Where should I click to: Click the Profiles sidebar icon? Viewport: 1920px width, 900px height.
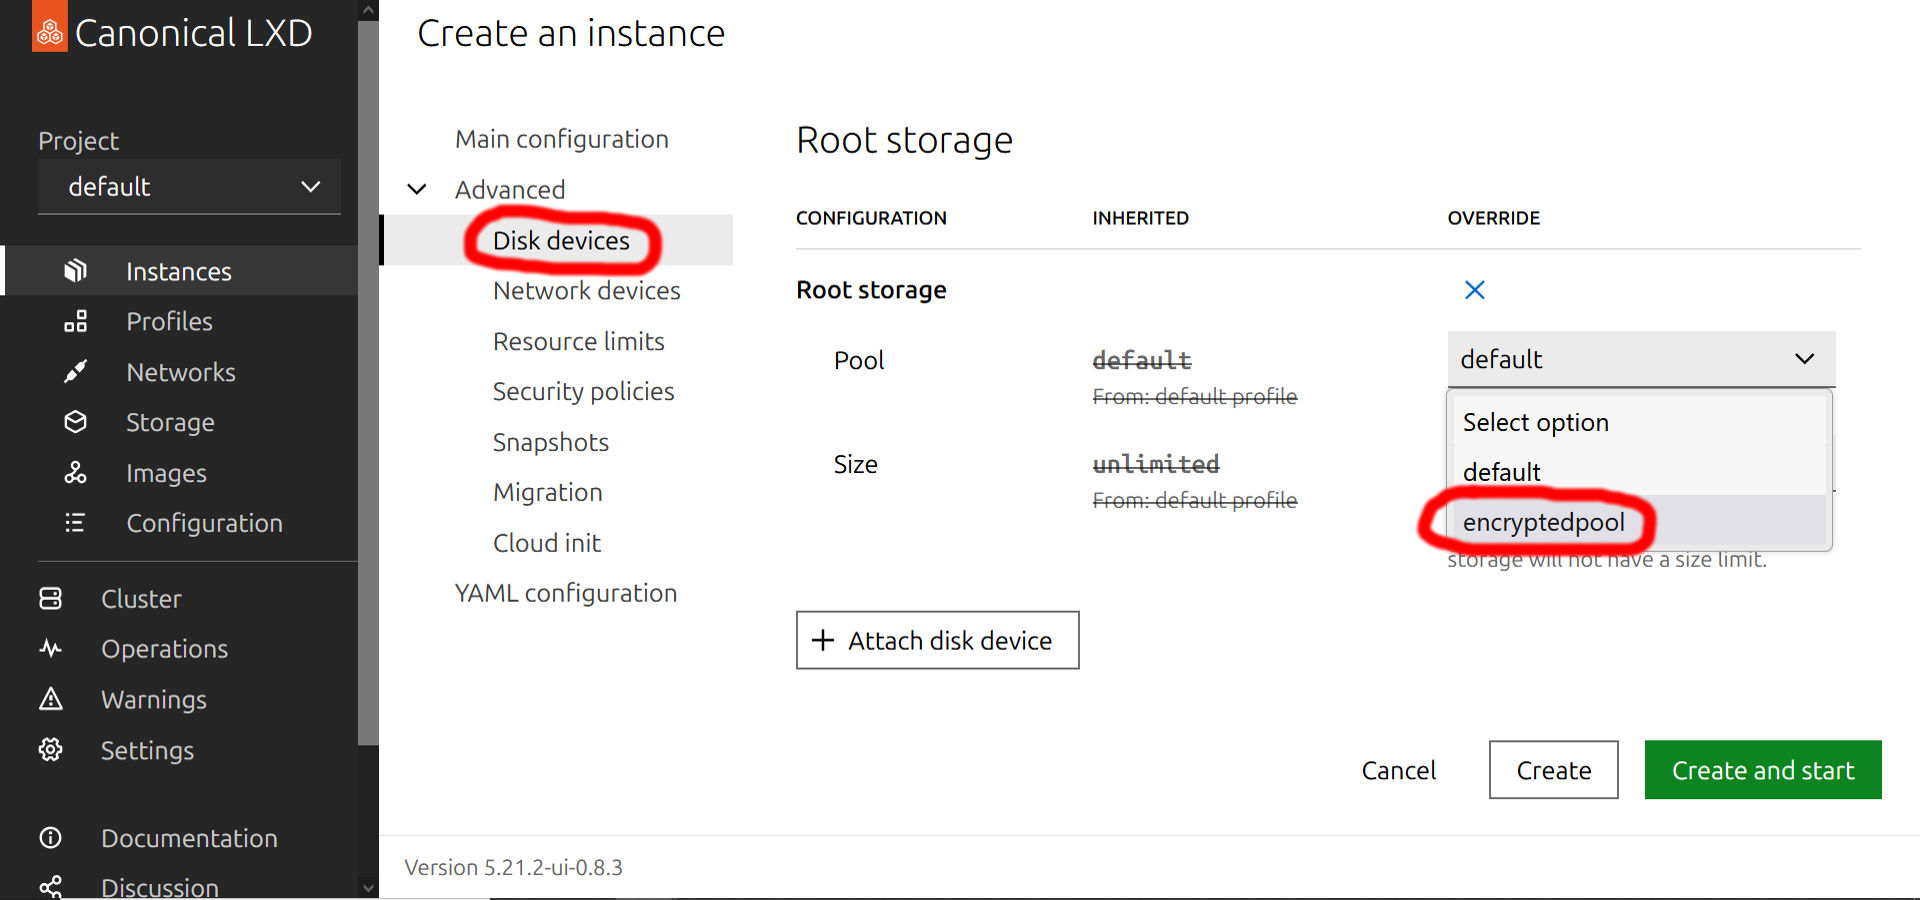tap(75, 321)
